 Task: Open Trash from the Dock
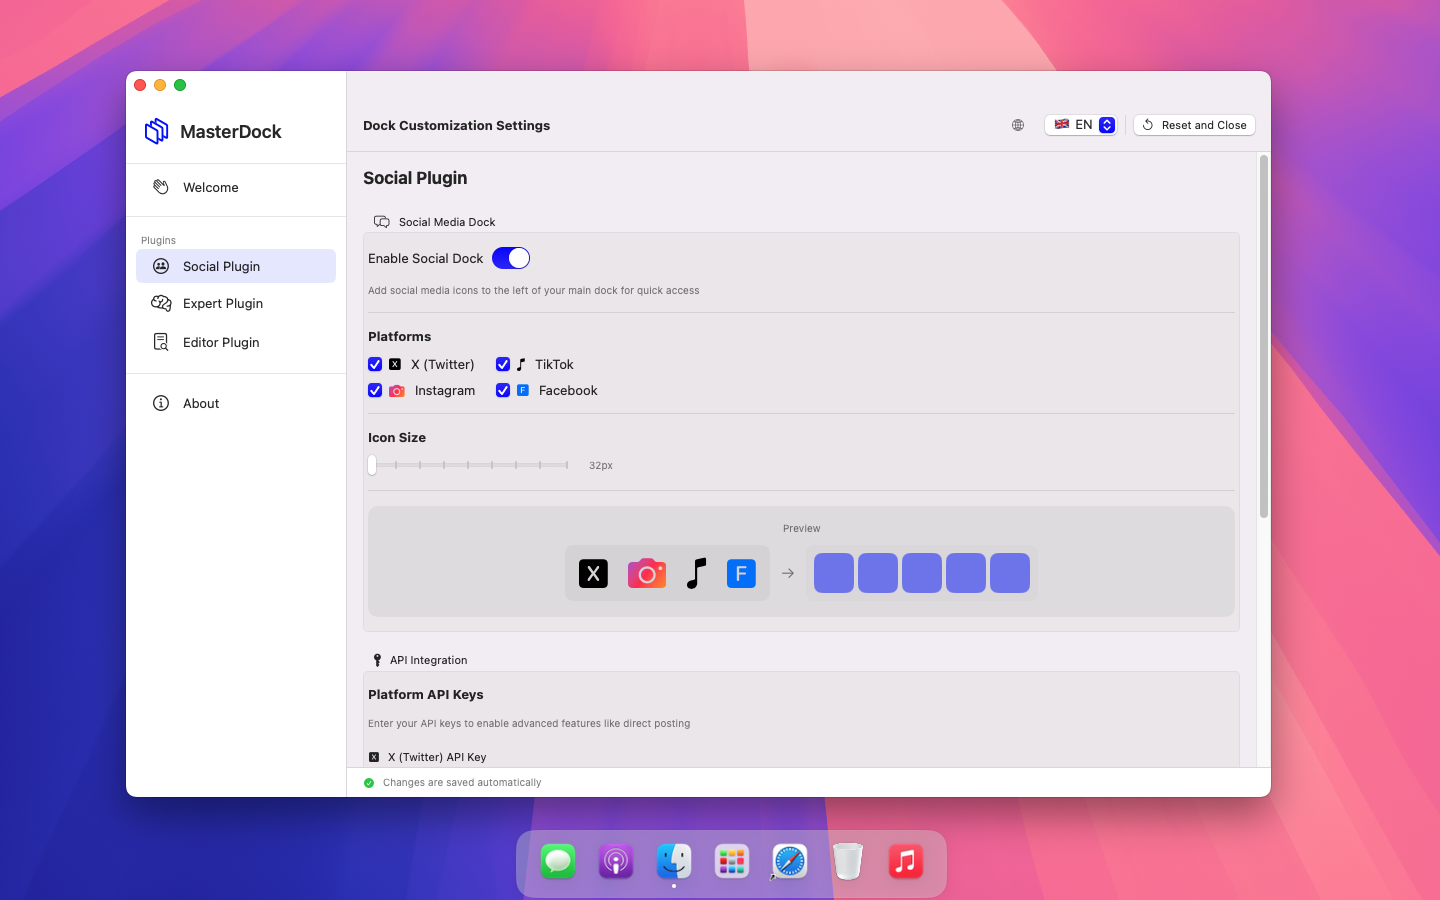(x=848, y=861)
